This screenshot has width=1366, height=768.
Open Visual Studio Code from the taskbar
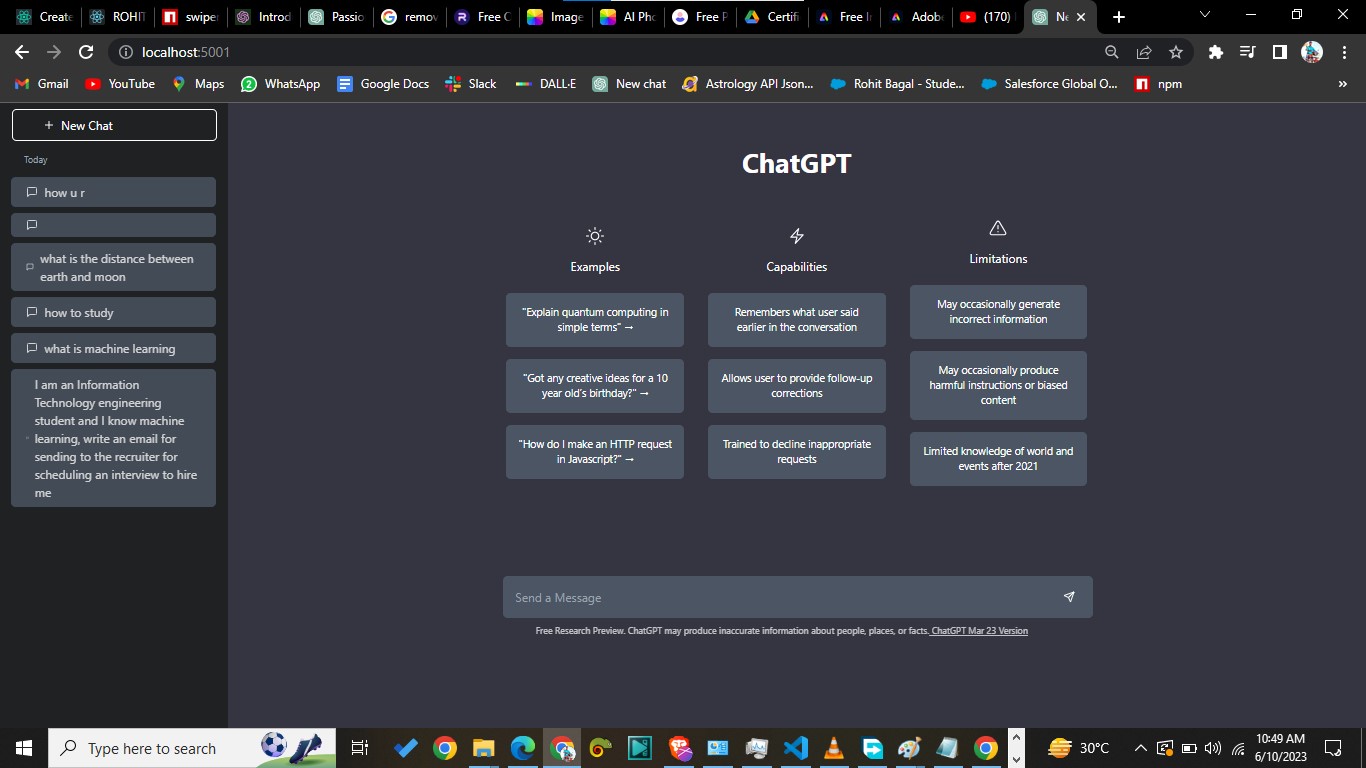[795, 748]
